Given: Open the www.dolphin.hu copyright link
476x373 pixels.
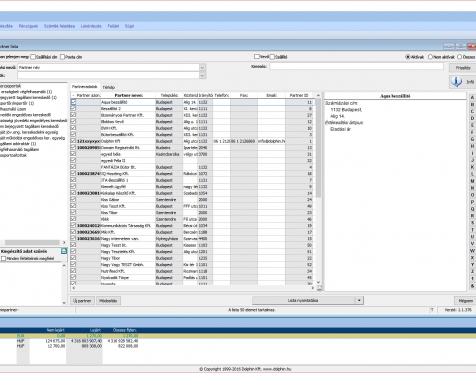Looking at the screenshot, I should pos(277,369).
